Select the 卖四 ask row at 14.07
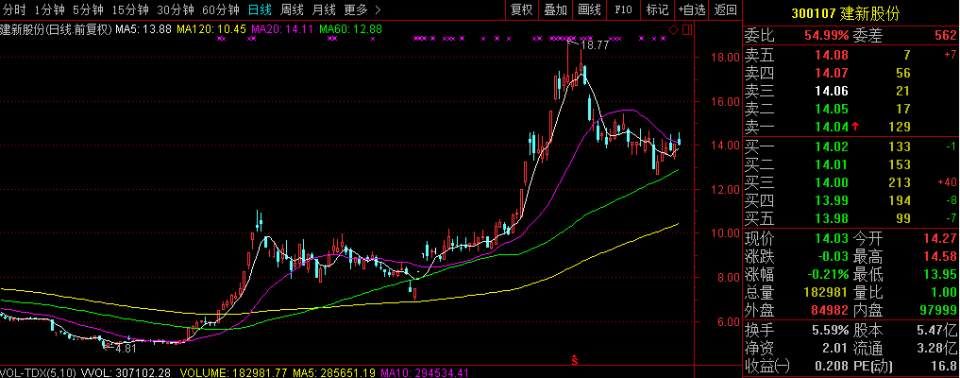 pyautogui.click(x=850, y=74)
